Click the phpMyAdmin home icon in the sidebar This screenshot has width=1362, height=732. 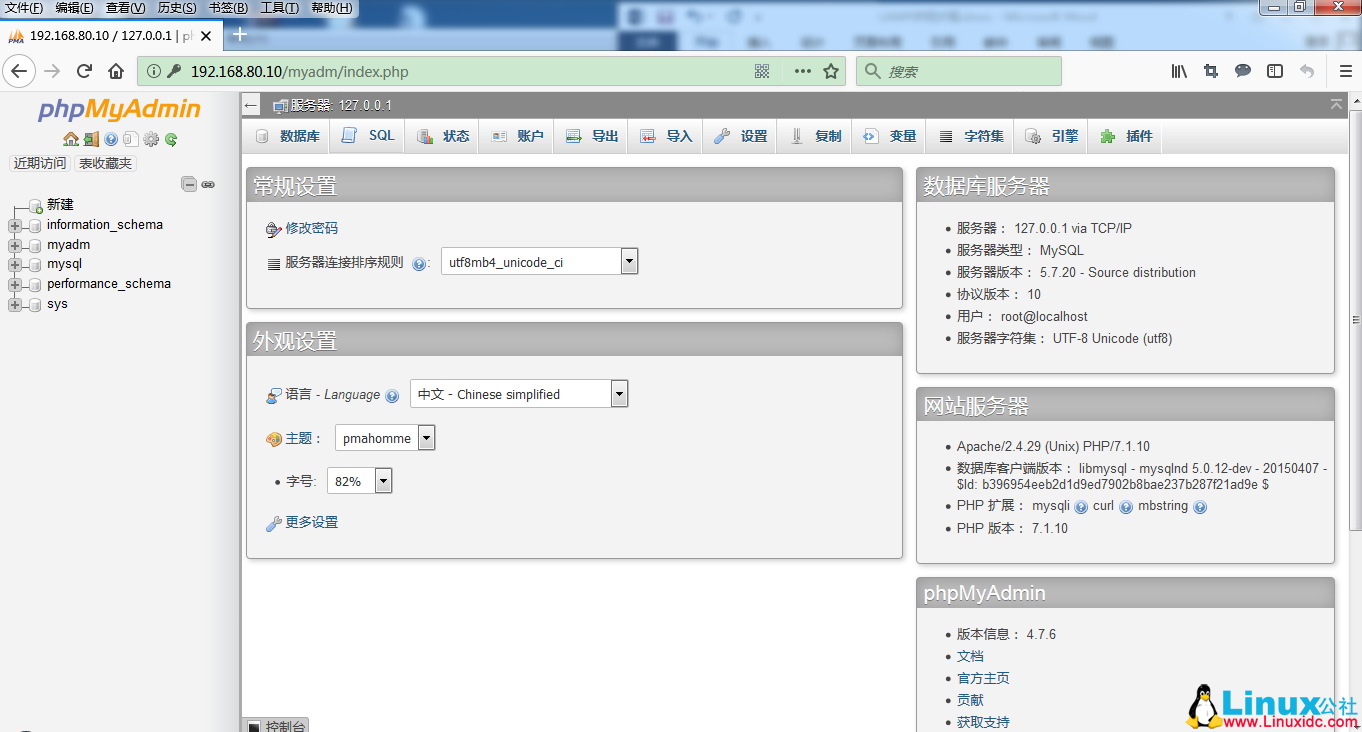pyautogui.click(x=71, y=140)
